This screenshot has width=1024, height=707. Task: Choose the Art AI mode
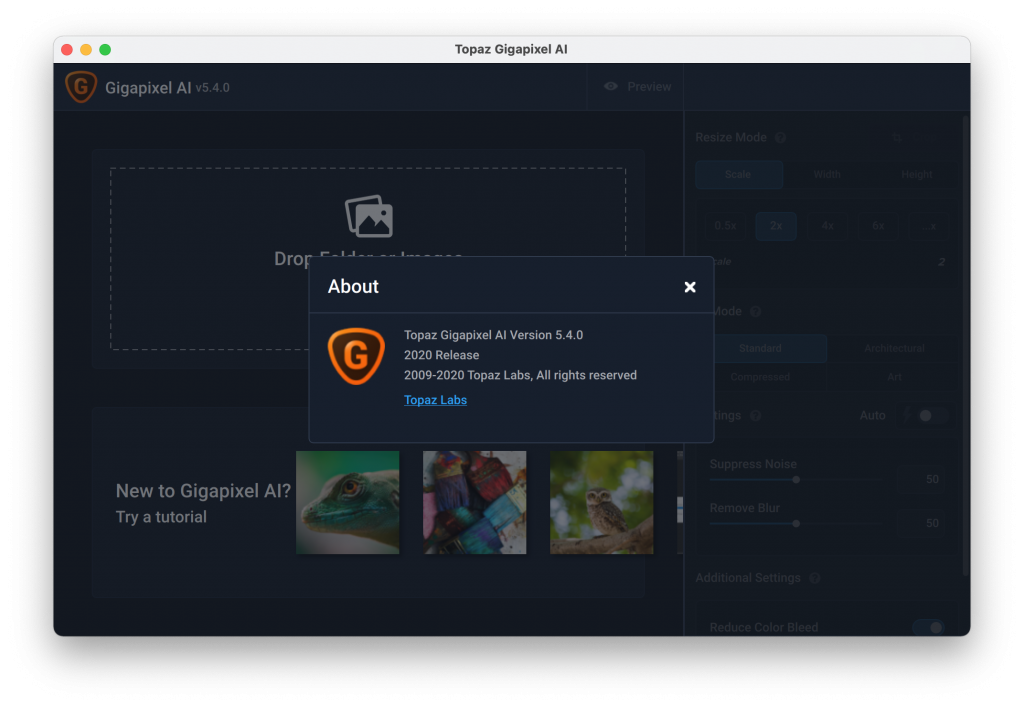pos(894,377)
